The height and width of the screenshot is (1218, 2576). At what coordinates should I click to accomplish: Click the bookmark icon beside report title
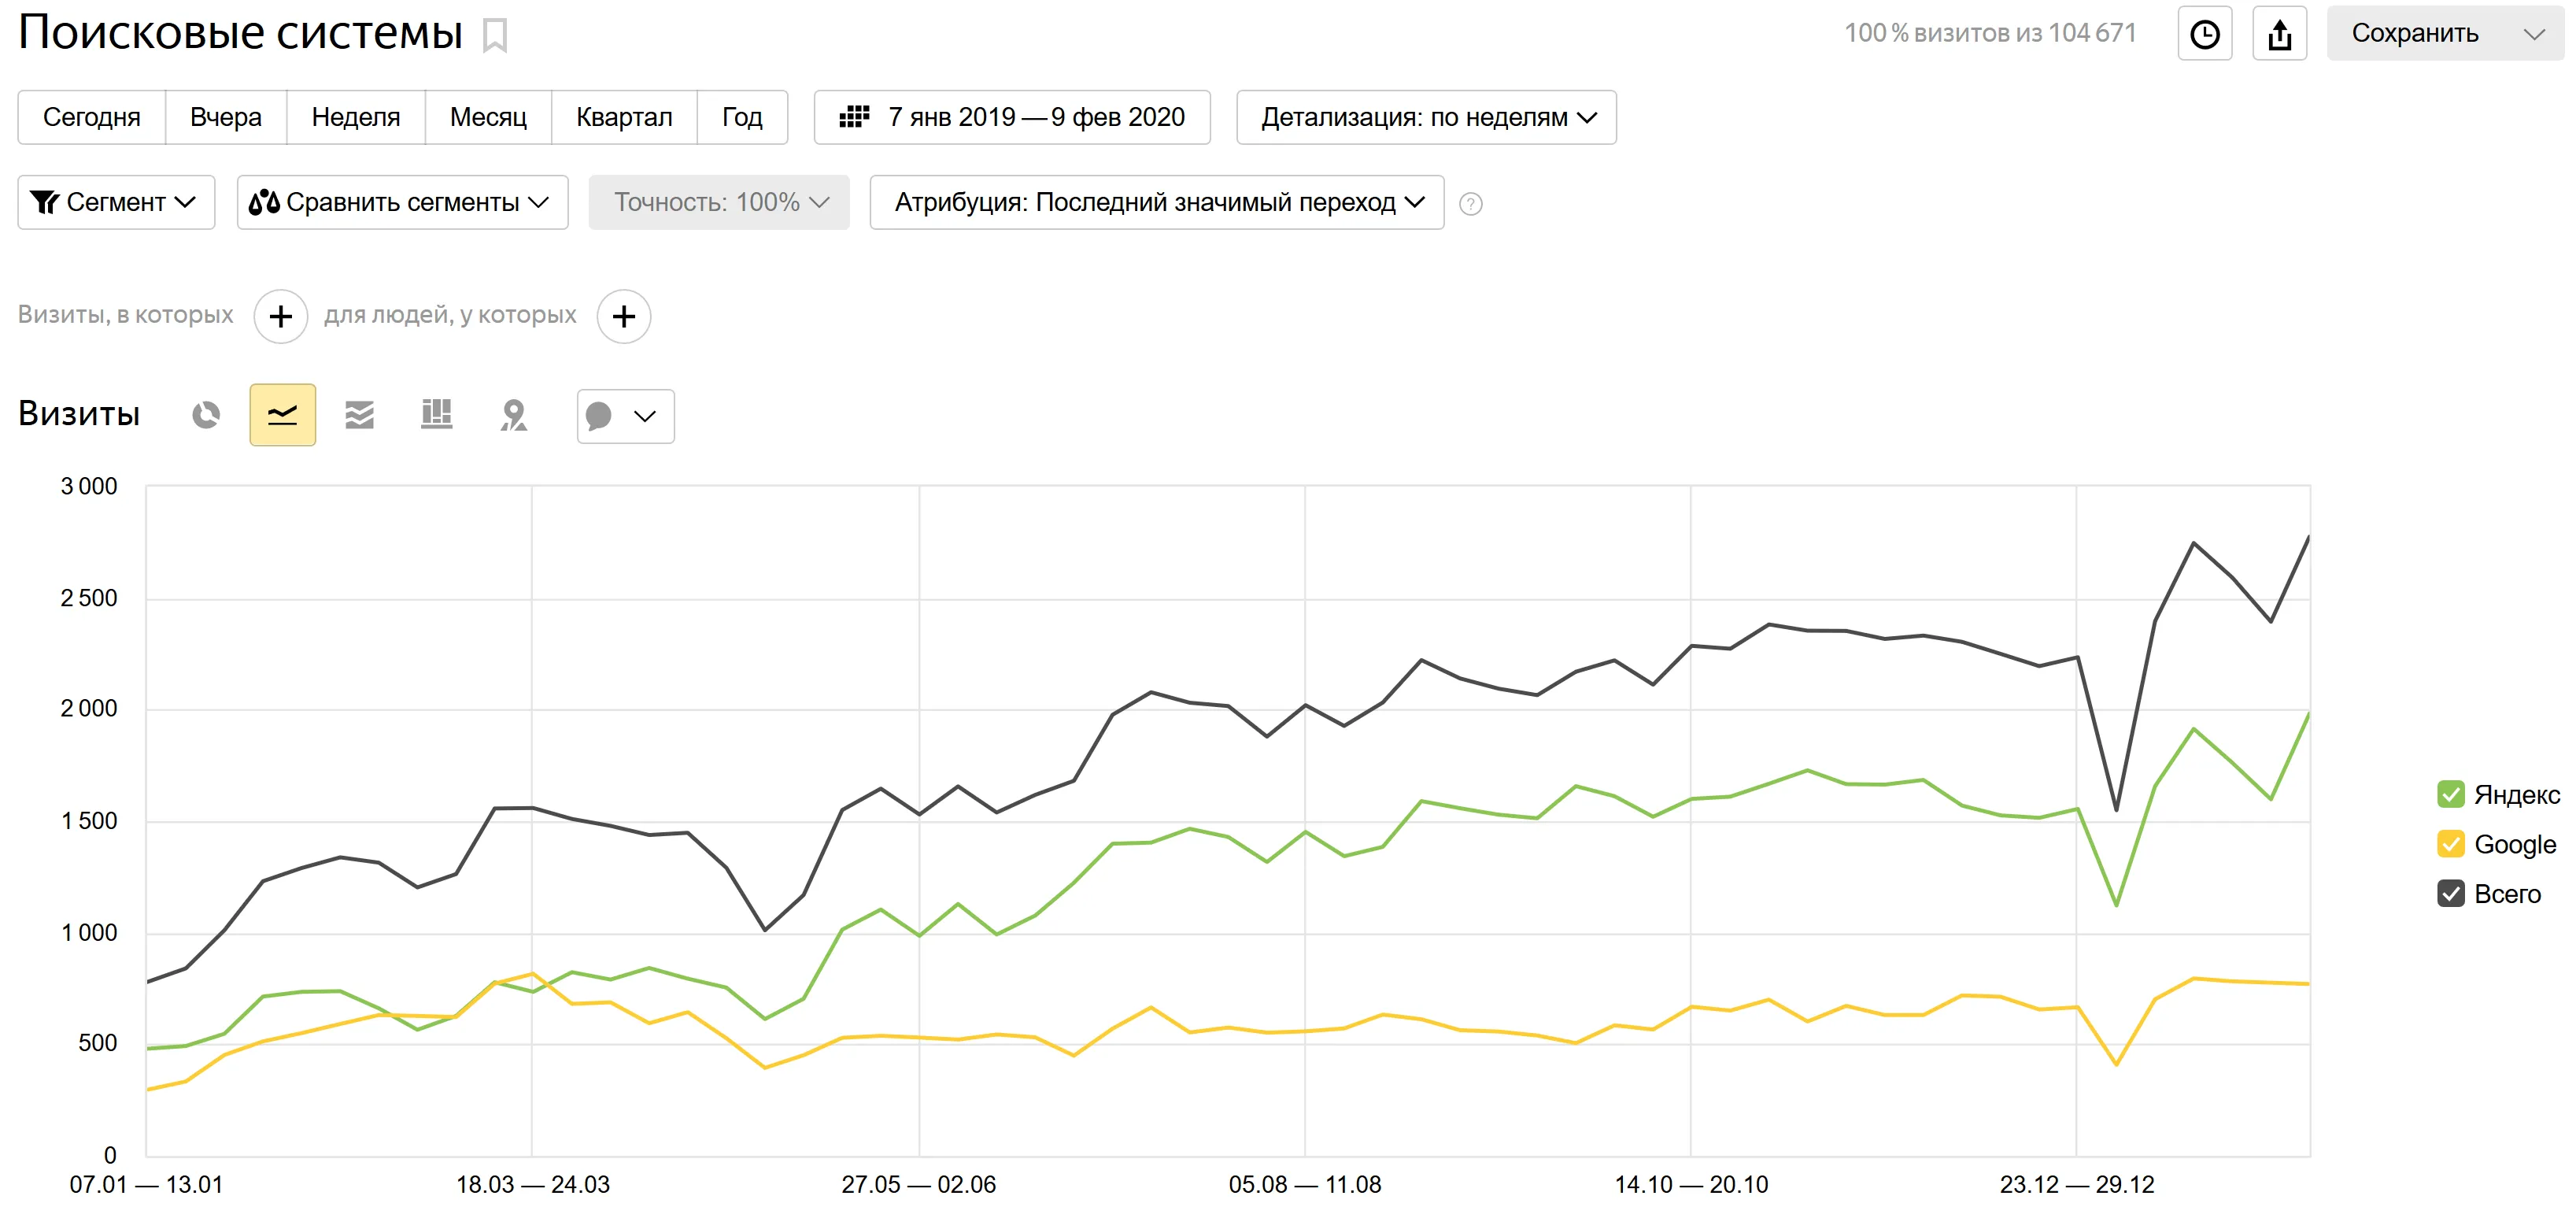tap(495, 35)
